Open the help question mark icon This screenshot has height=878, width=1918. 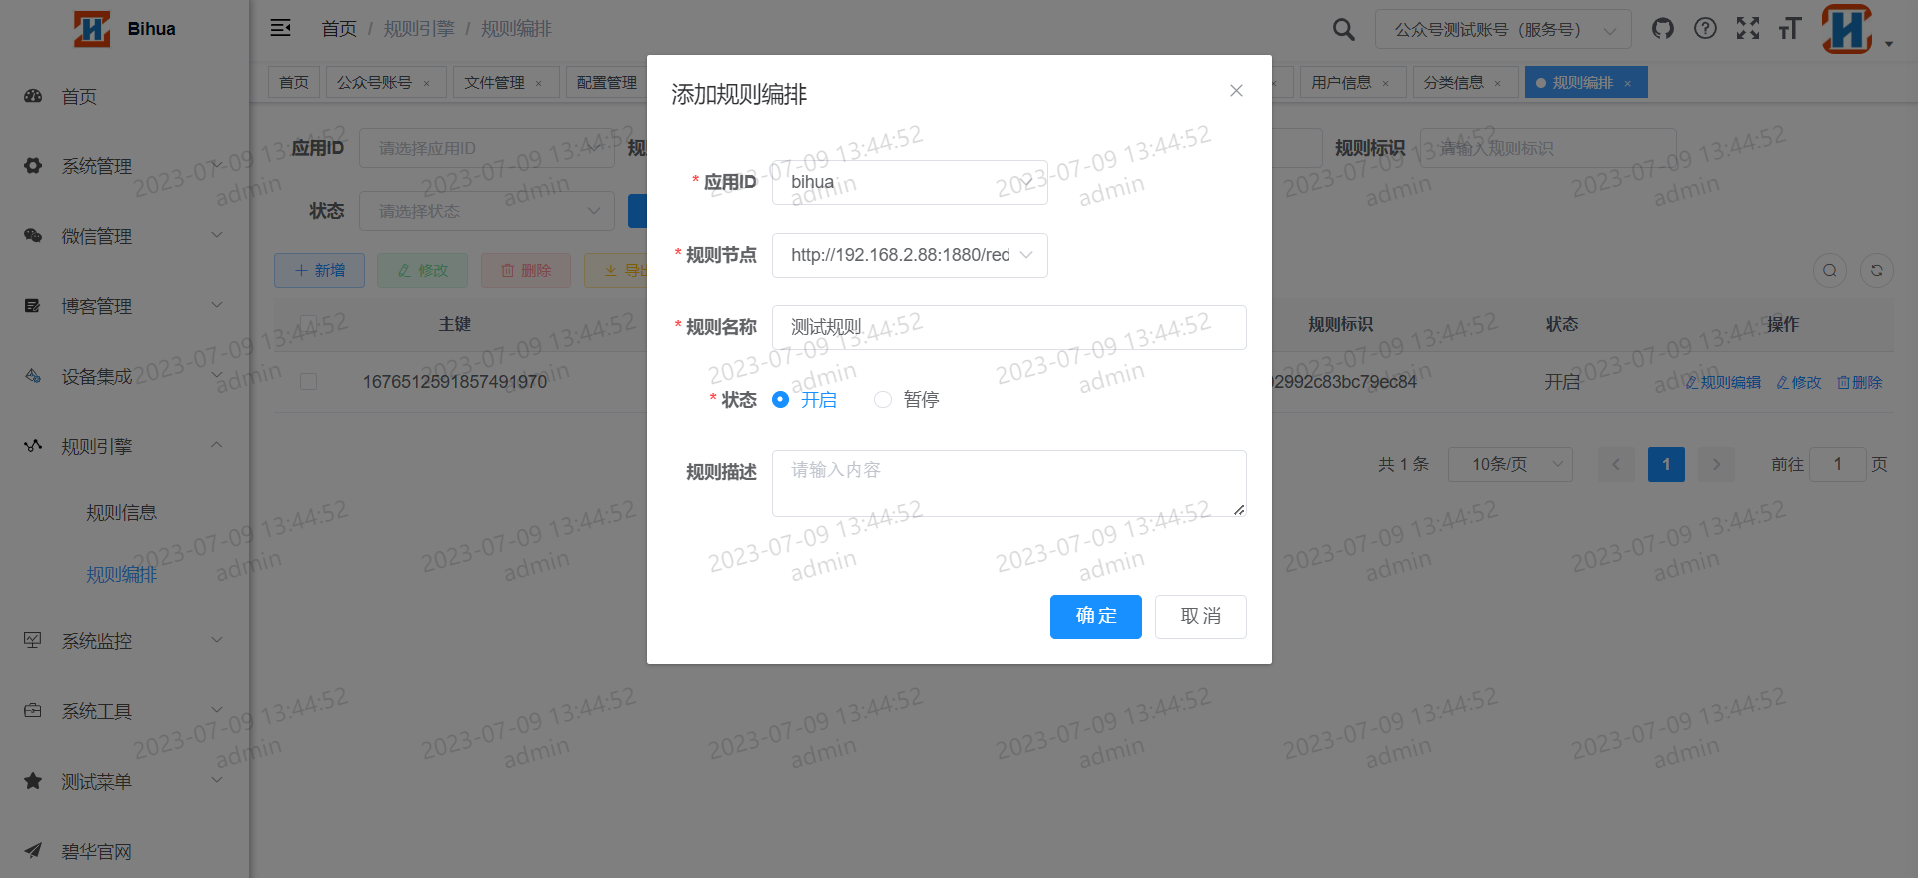(1705, 29)
